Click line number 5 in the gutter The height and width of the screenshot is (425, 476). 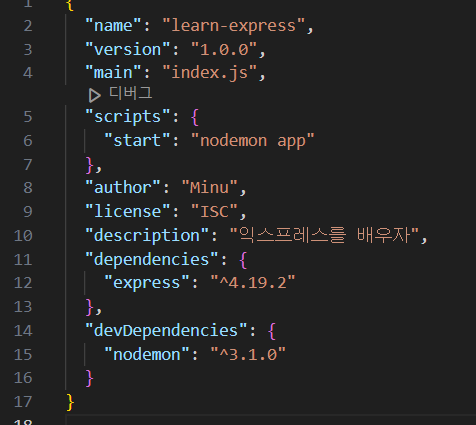click(28, 117)
